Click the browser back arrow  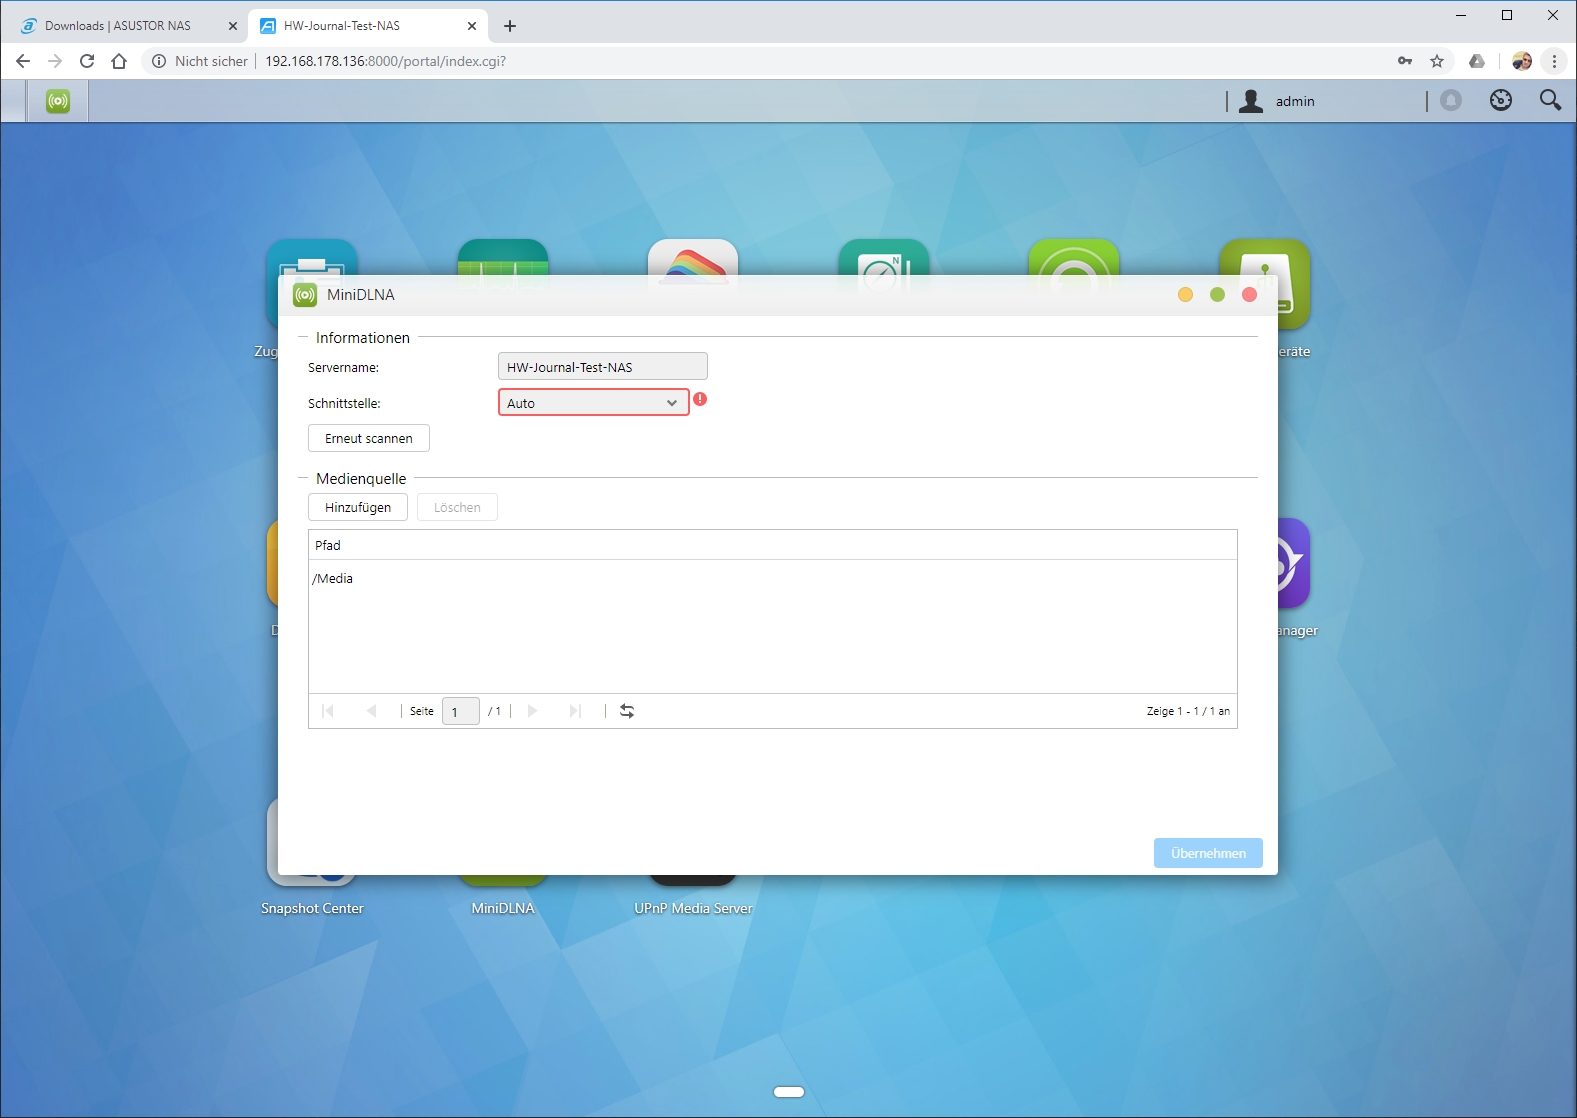pyautogui.click(x=23, y=61)
